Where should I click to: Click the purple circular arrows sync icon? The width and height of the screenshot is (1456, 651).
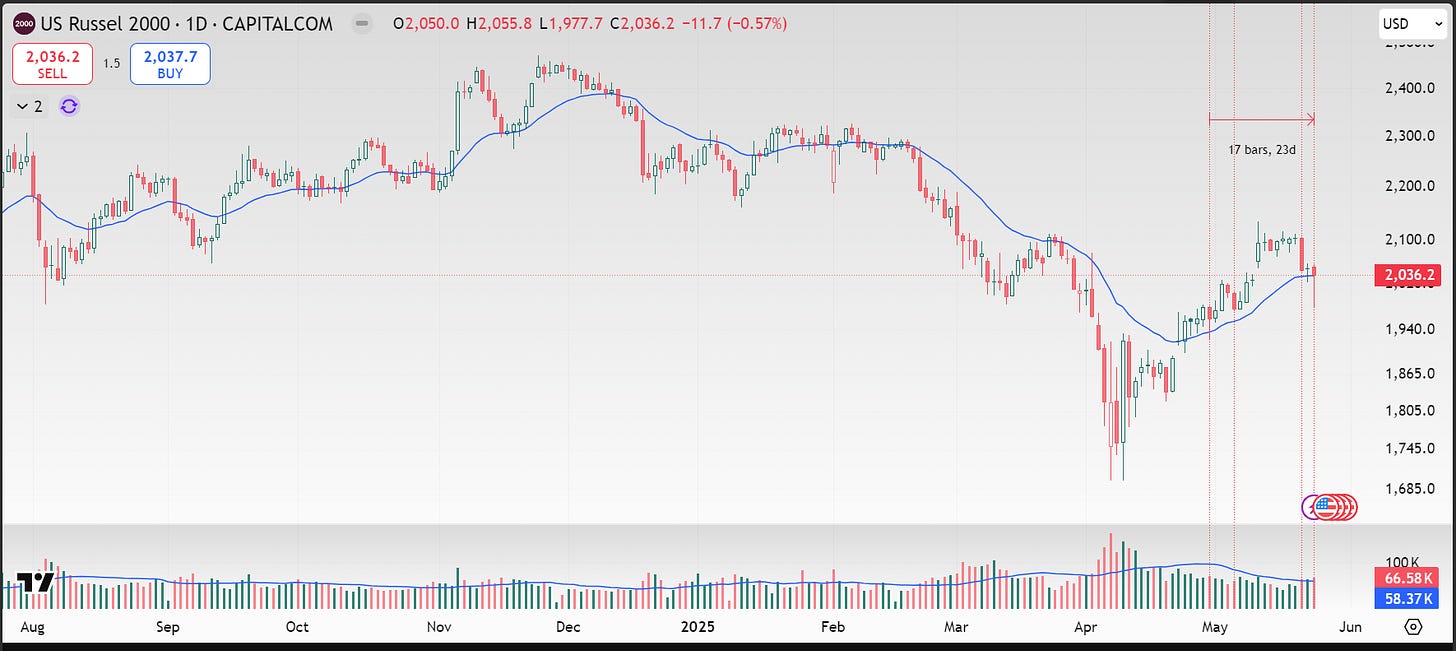point(69,106)
